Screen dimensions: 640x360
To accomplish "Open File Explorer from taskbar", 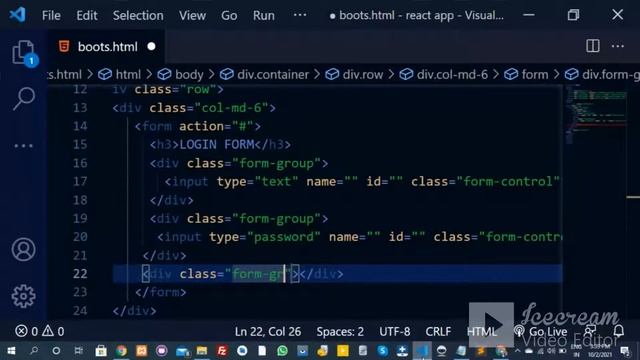I will click(202, 351).
